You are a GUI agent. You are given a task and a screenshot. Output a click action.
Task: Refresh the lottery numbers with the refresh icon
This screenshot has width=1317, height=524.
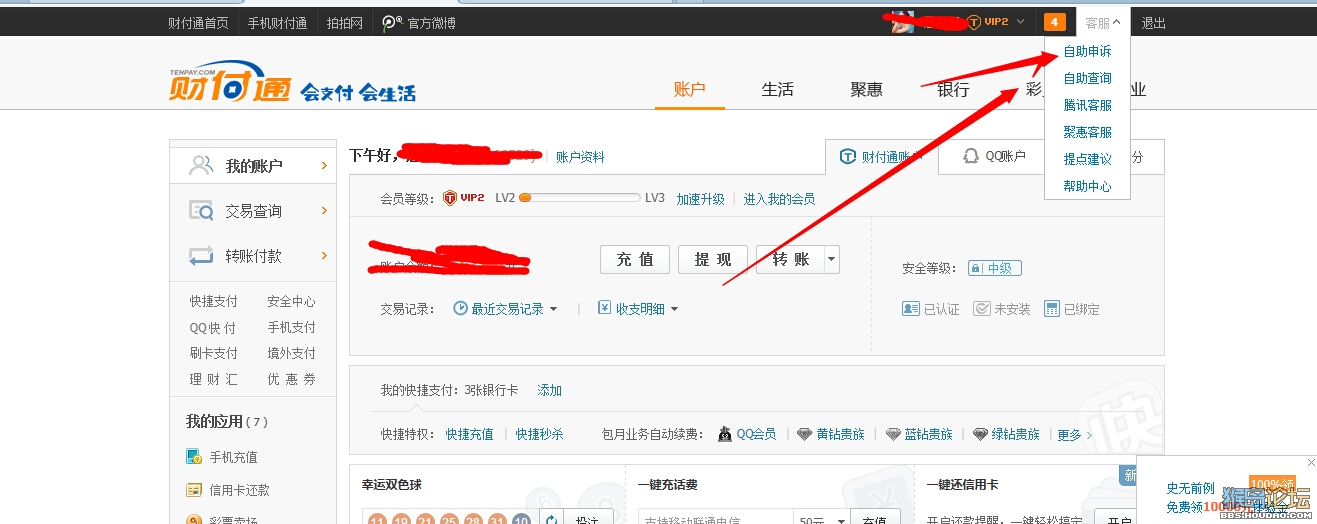click(550, 519)
